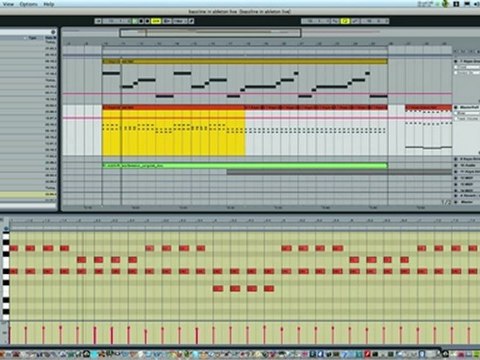Click the green Play button in transport
Viewport: 480px width, 360px height.
(135, 21)
